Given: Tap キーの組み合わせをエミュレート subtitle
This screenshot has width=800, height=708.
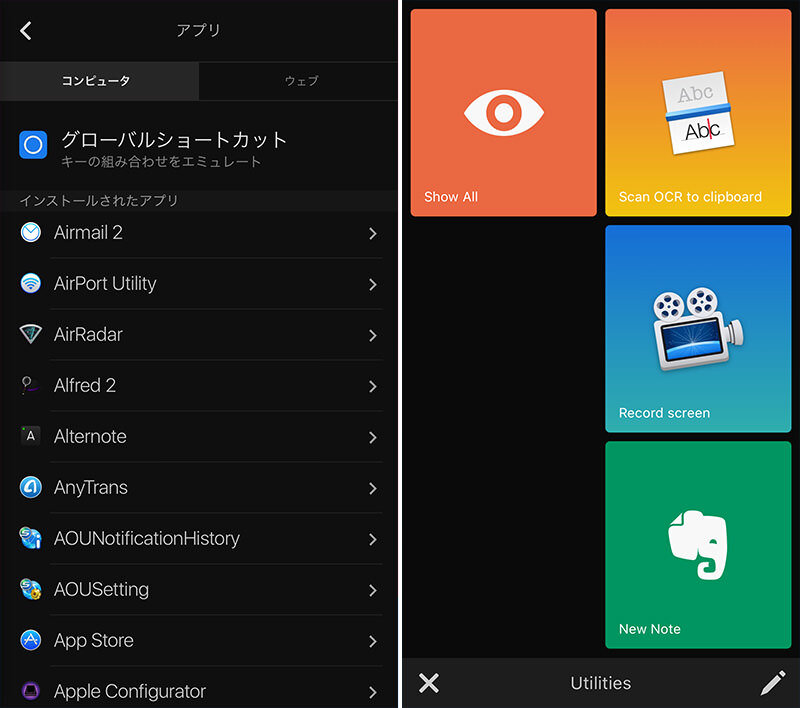Looking at the screenshot, I should coord(161,162).
